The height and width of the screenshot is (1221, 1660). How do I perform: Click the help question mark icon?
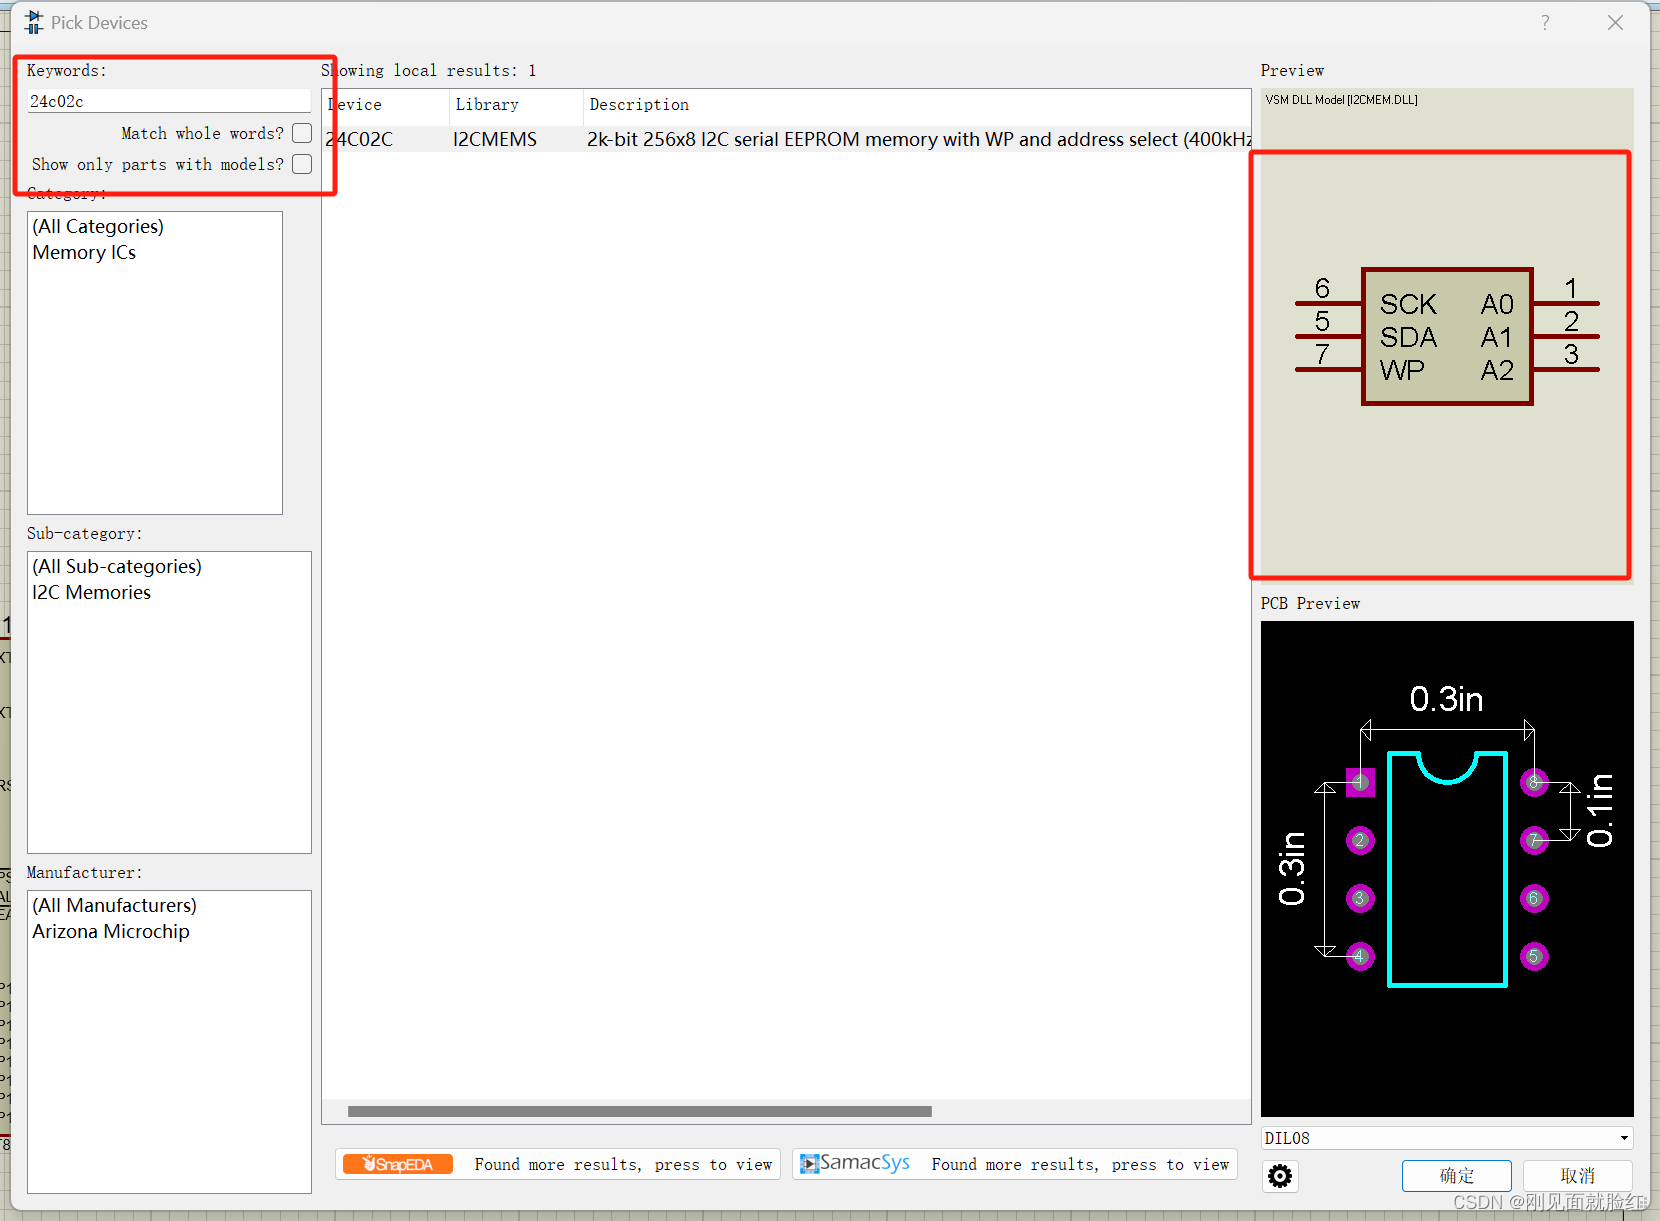[1545, 22]
